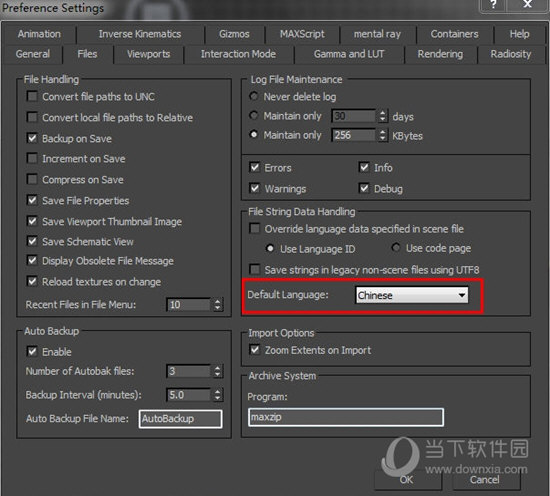Disable the Auto Backup Enable checkbox
Image resolution: width=550 pixels, height=496 pixels.
pyautogui.click(x=32, y=351)
